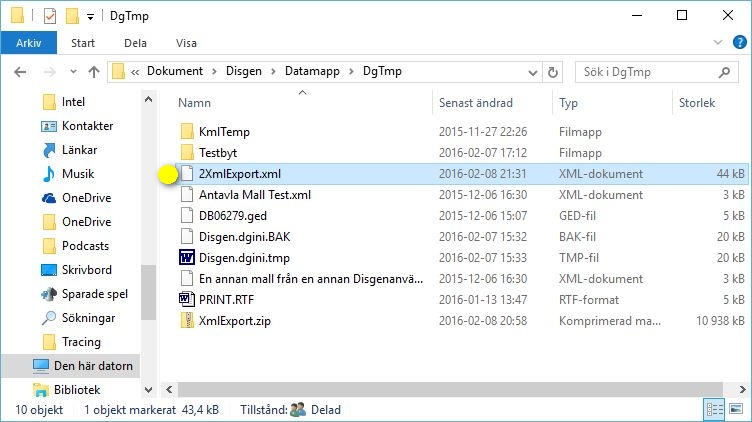Open the Arkiv file menu
The width and height of the screenshot is (752, 422).
(29, 43)
